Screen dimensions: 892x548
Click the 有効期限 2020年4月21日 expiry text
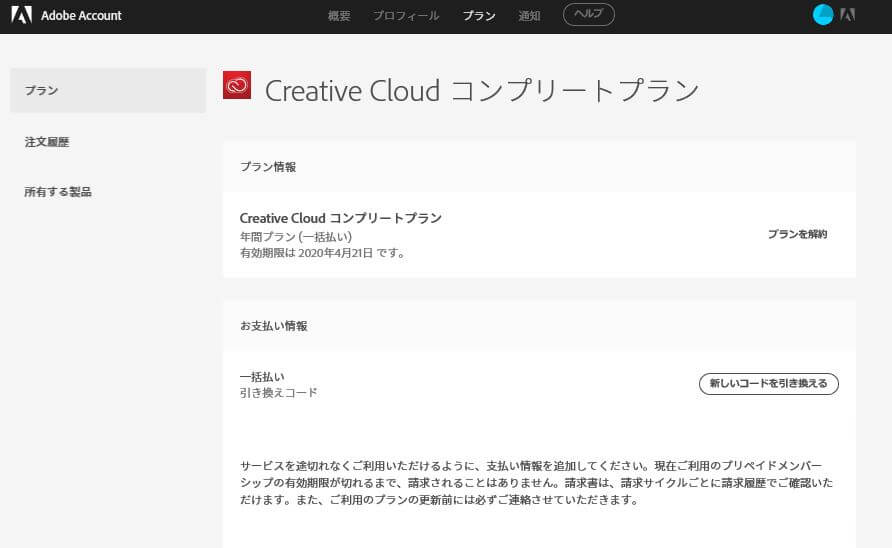pyautogui.click(x=322, y=254)
